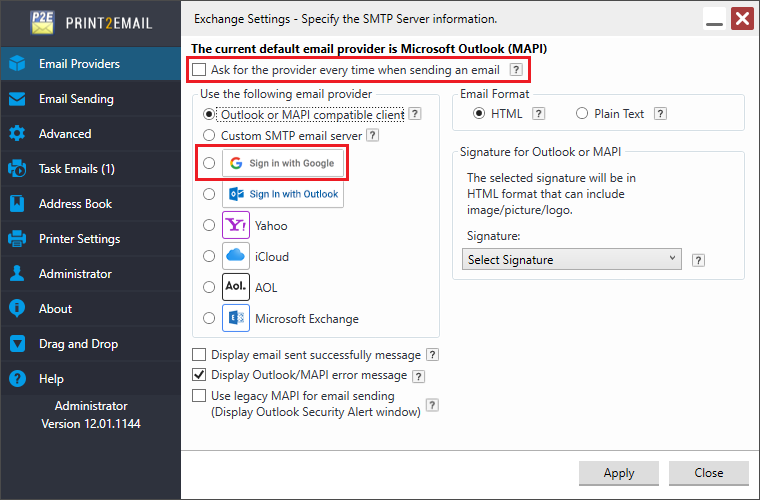Click the Microsoft Exchange logo icon

click(236, 318)
